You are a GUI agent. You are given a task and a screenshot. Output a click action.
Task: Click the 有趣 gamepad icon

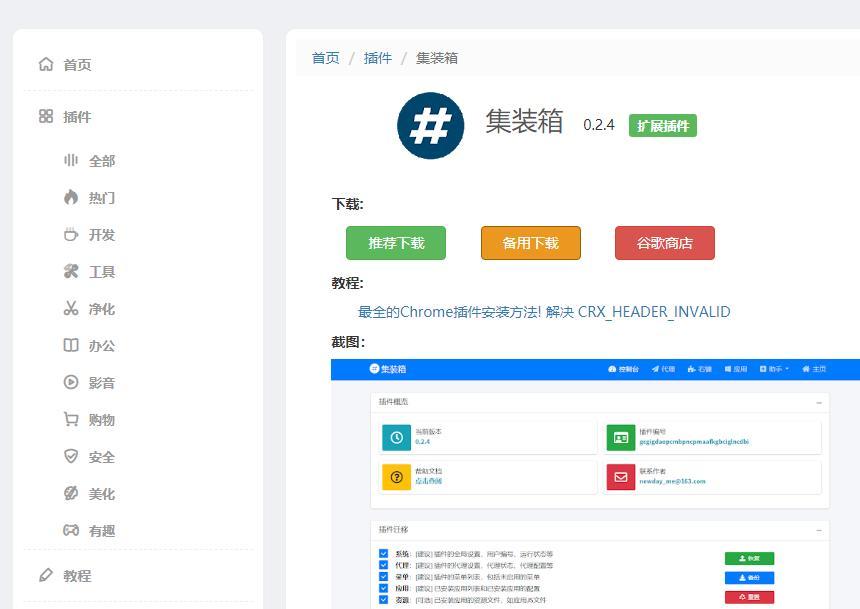(x=71, y=530)
